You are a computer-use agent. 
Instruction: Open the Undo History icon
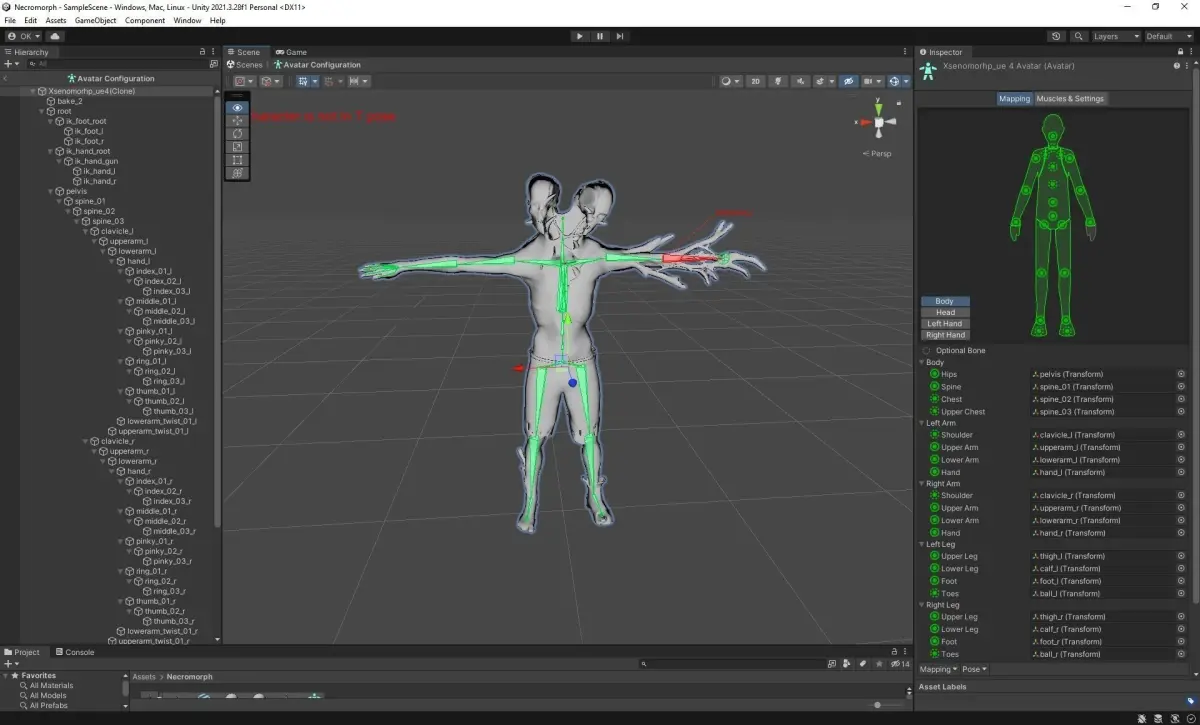click(x=1057, y=36)
